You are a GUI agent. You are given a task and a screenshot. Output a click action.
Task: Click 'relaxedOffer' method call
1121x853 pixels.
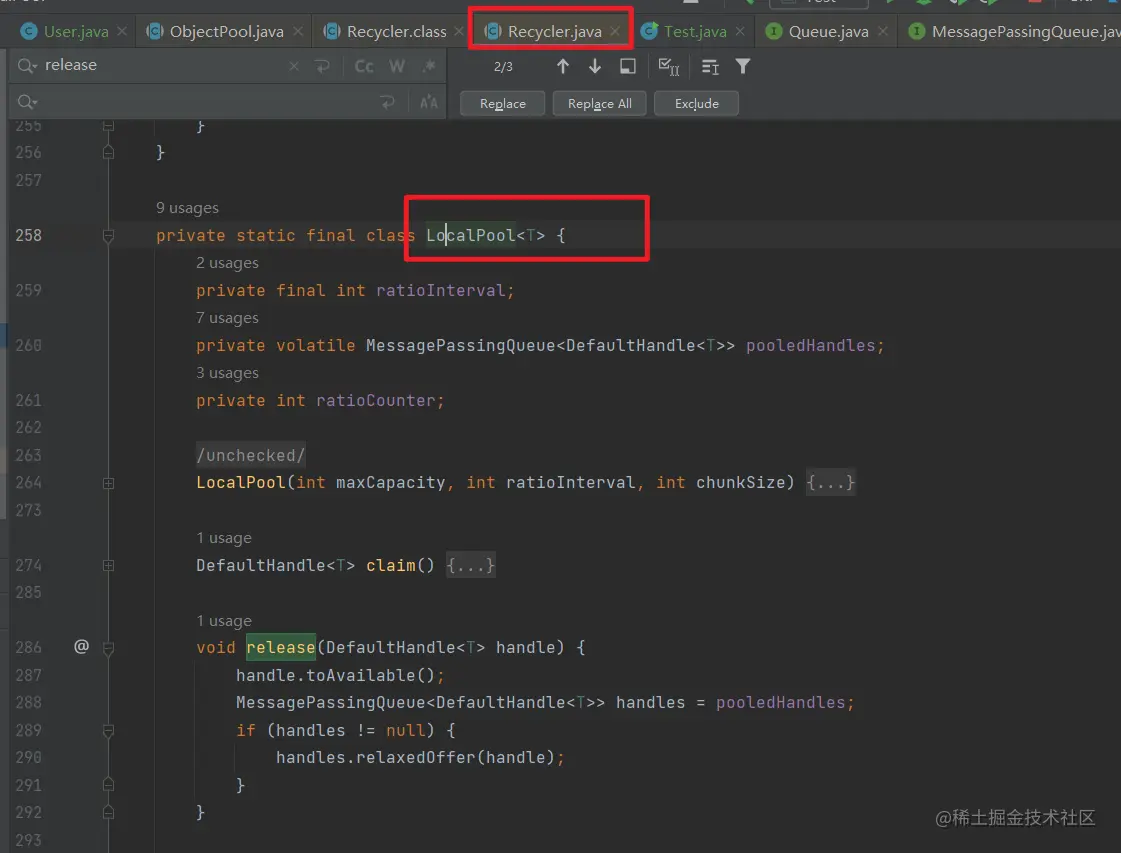pyautogui.click(x=415, y=757)
